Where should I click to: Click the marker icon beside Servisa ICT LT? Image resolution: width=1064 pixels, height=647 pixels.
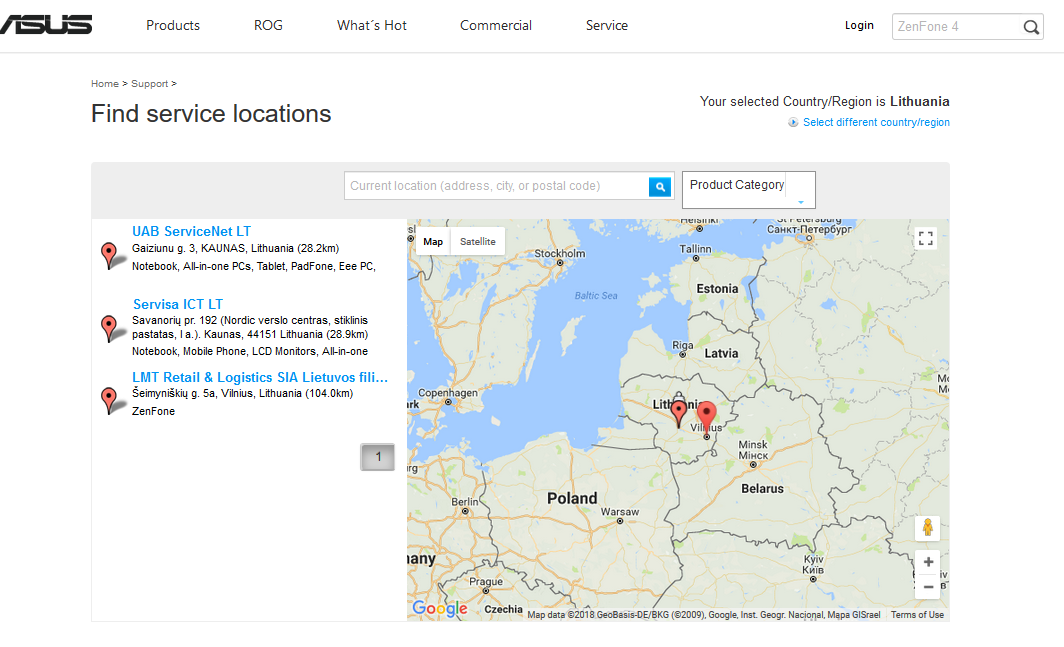pyautogui.click(x=111, y=328)
